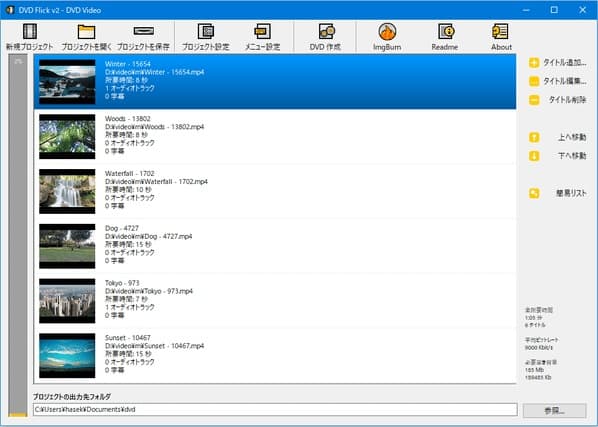
Task: Click the 上へ移動 label
Action: tap(572, 137)
